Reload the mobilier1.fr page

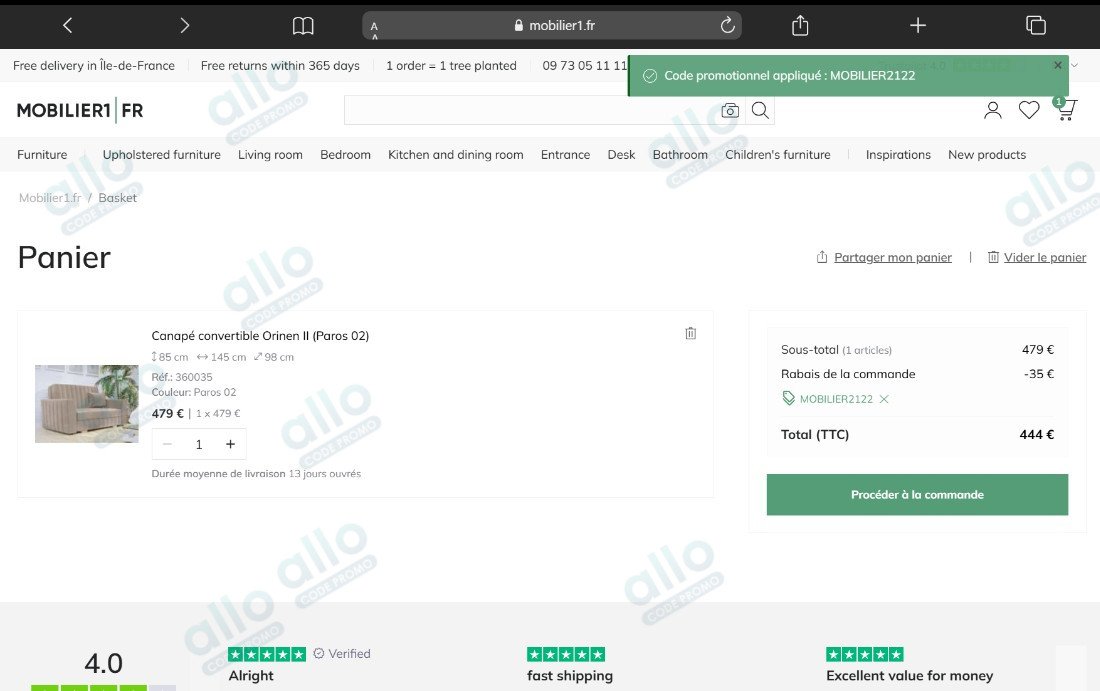click(727, 25)
